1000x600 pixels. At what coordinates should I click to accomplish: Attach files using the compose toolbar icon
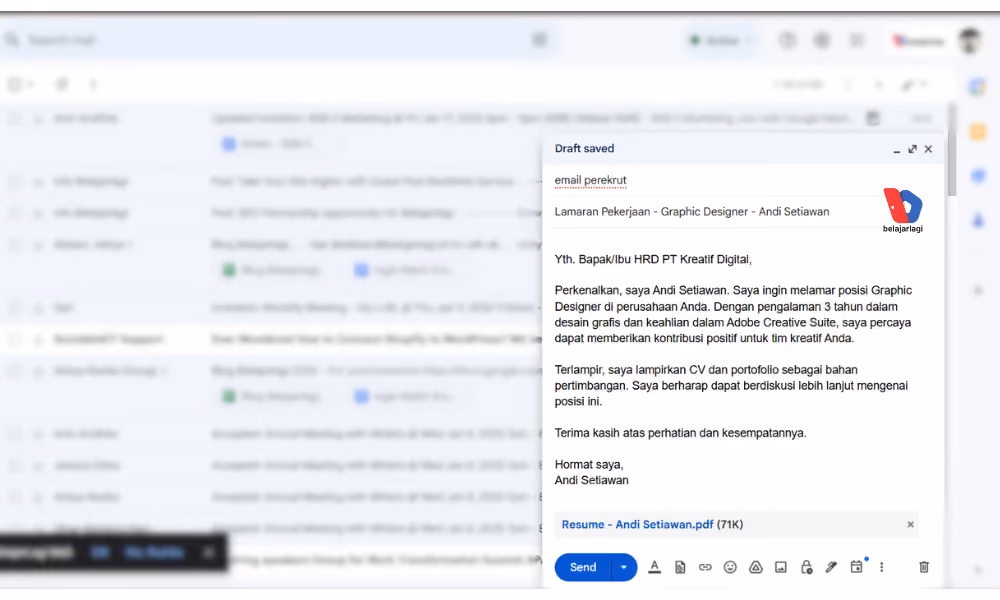[x=680, y=567]
